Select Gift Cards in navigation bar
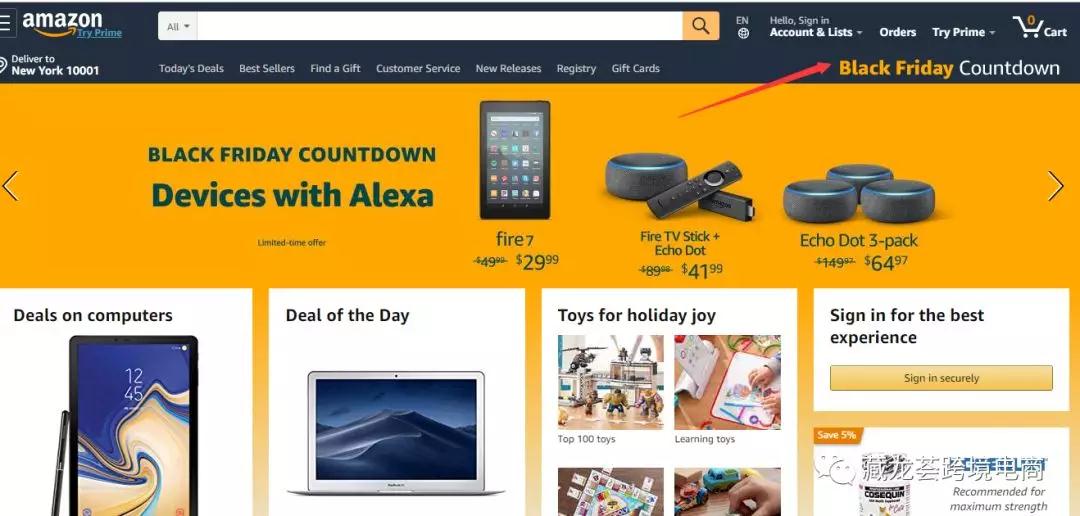 pos(635,68)
